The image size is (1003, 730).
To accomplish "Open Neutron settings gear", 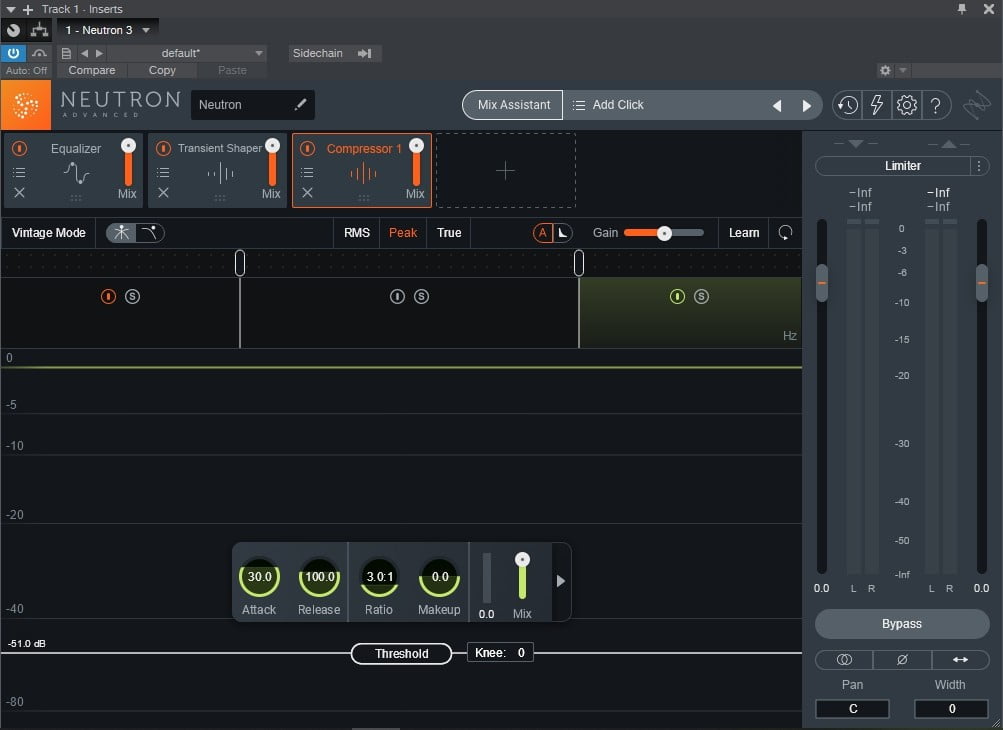I will tap(907, 105).
